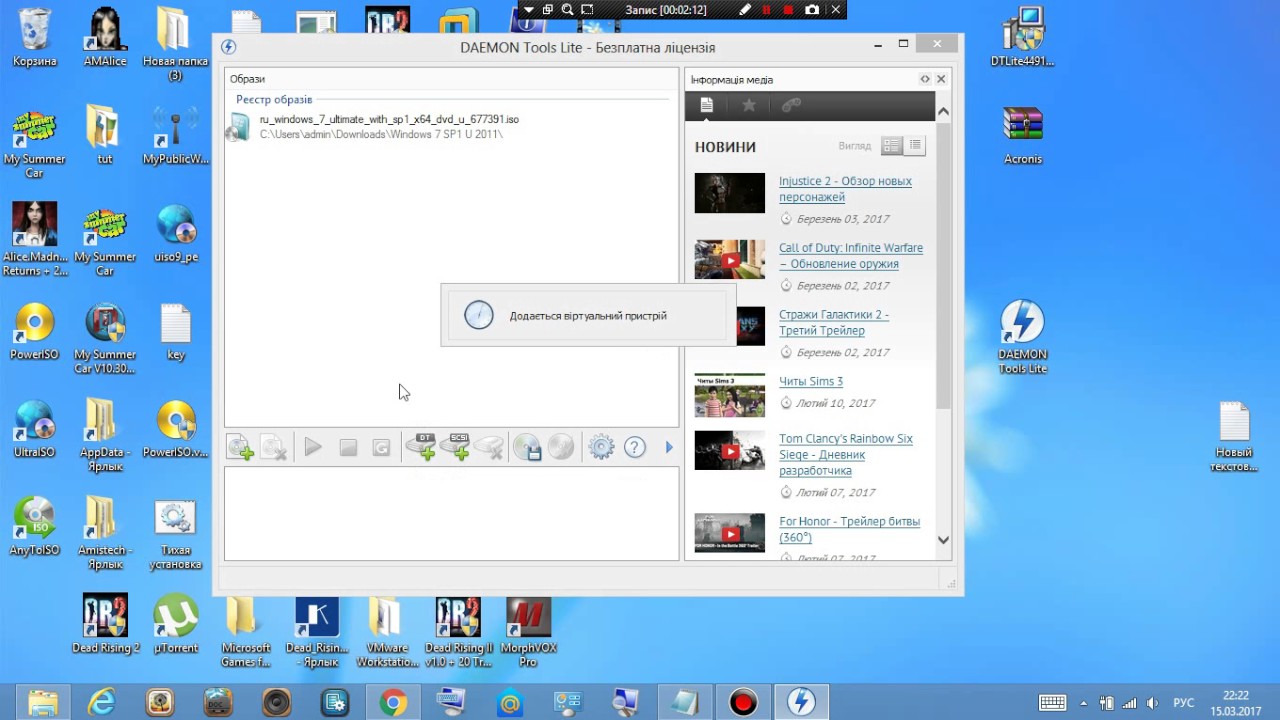
Task: Open the favorites star tab in media panel
Action: (749, 105)
